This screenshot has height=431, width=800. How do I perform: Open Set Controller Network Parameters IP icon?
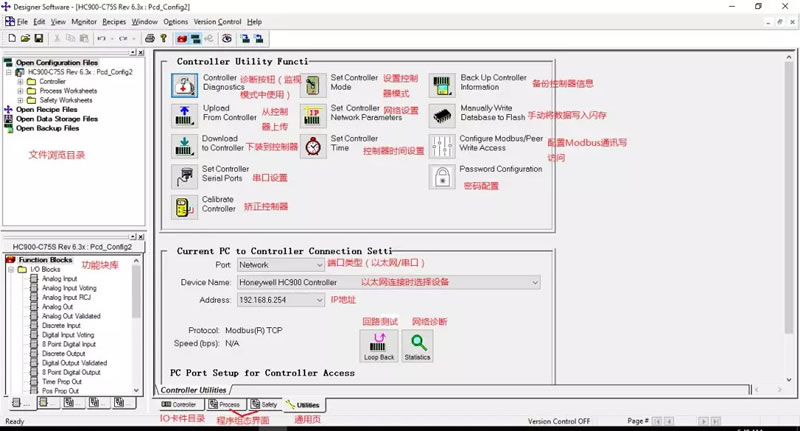[x=313, y=116]
